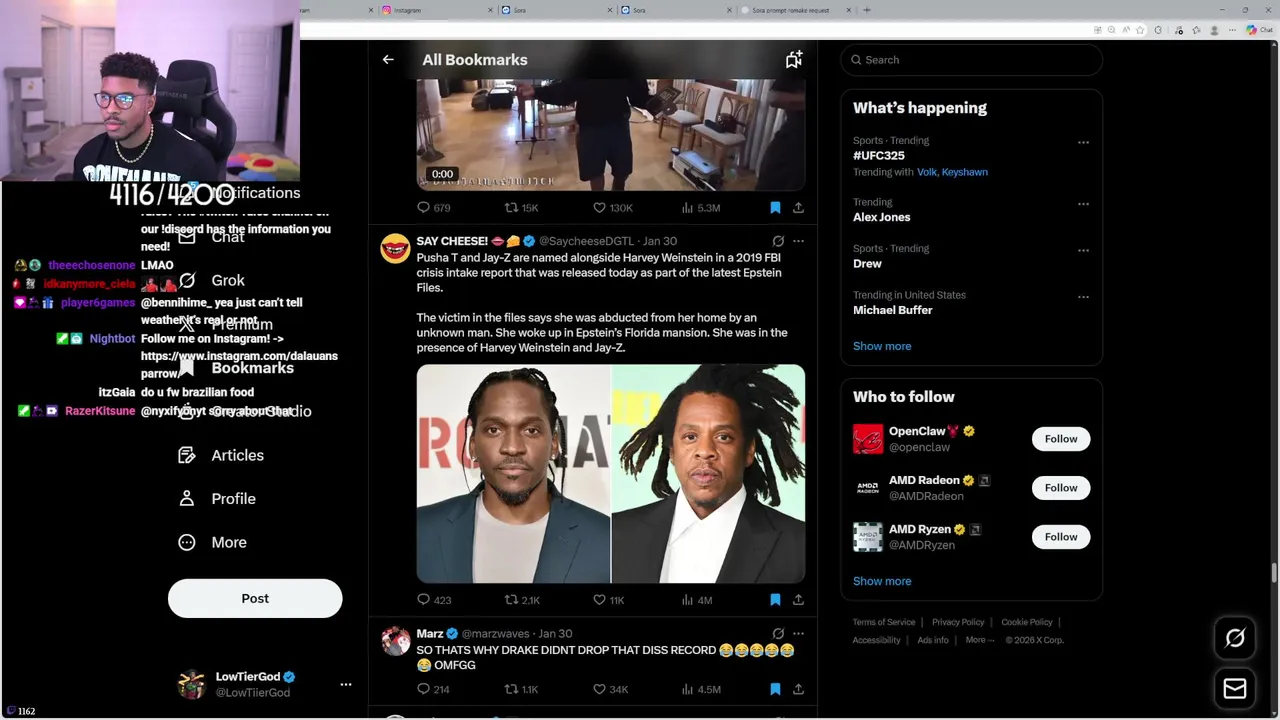Switch to Sora prompt remake request tab
Viewport: 1280px width, 720px height.
pos(795,10)
